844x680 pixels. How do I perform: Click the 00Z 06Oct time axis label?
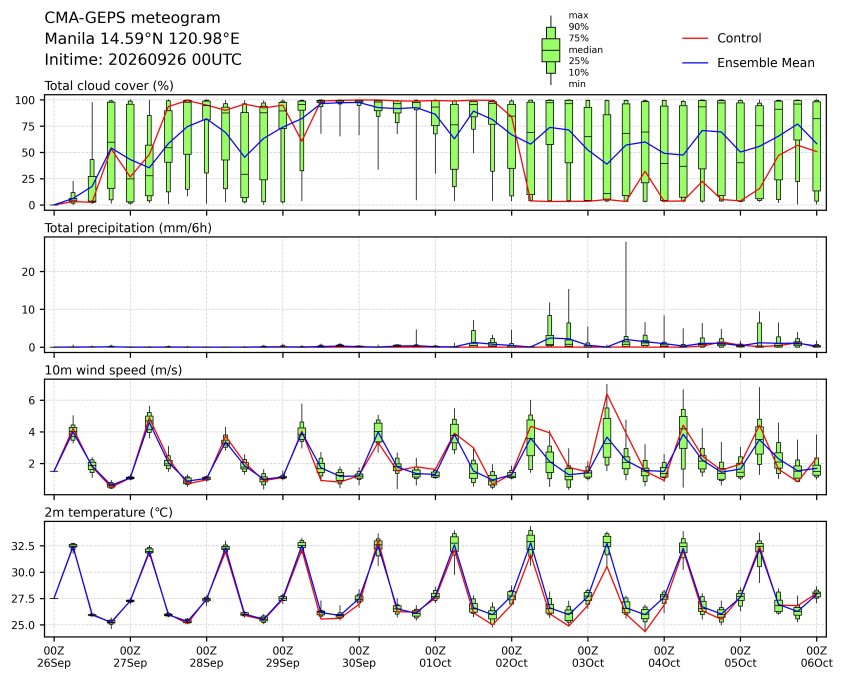tap(817, 657)
